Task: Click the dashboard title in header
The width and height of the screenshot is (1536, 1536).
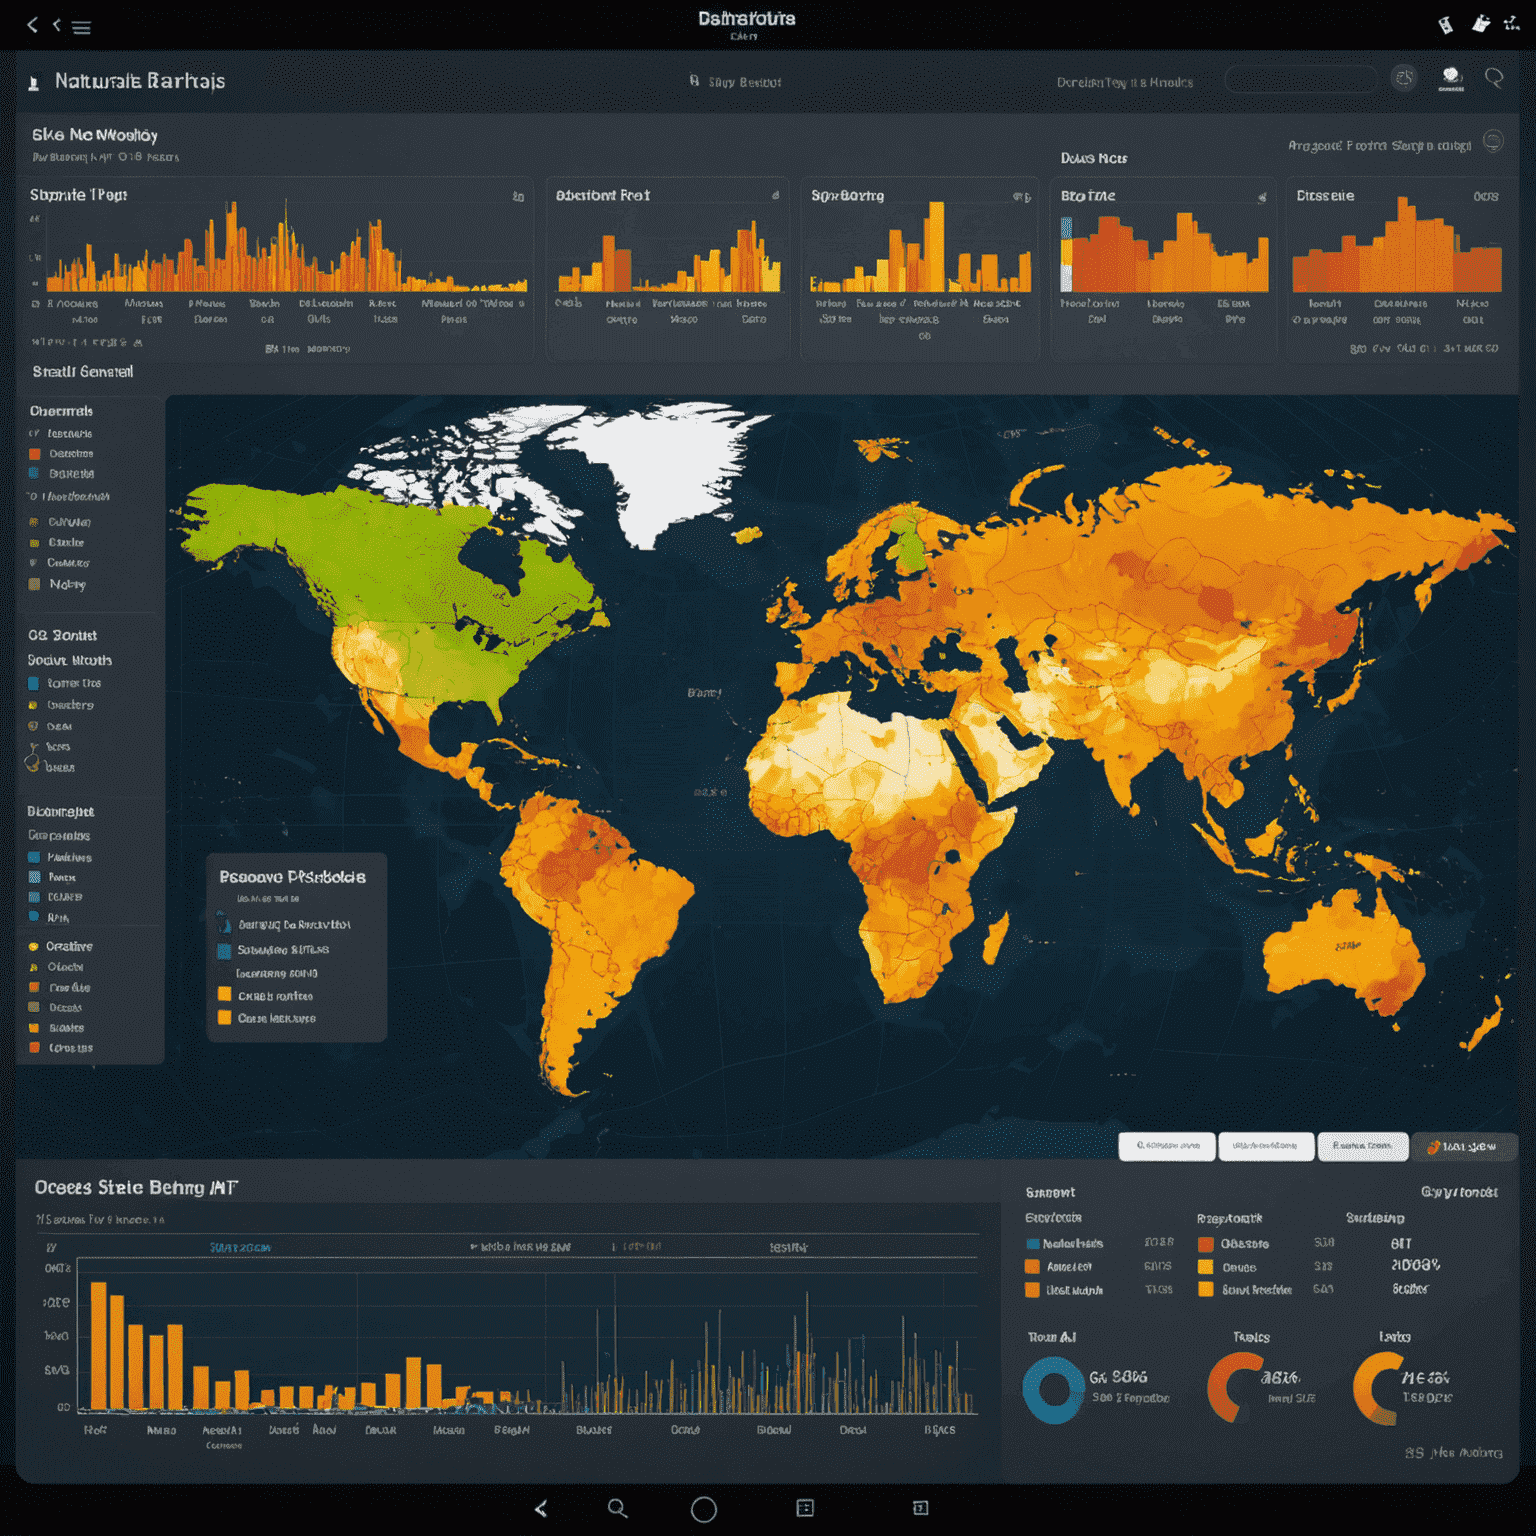Action: (140, 81)
